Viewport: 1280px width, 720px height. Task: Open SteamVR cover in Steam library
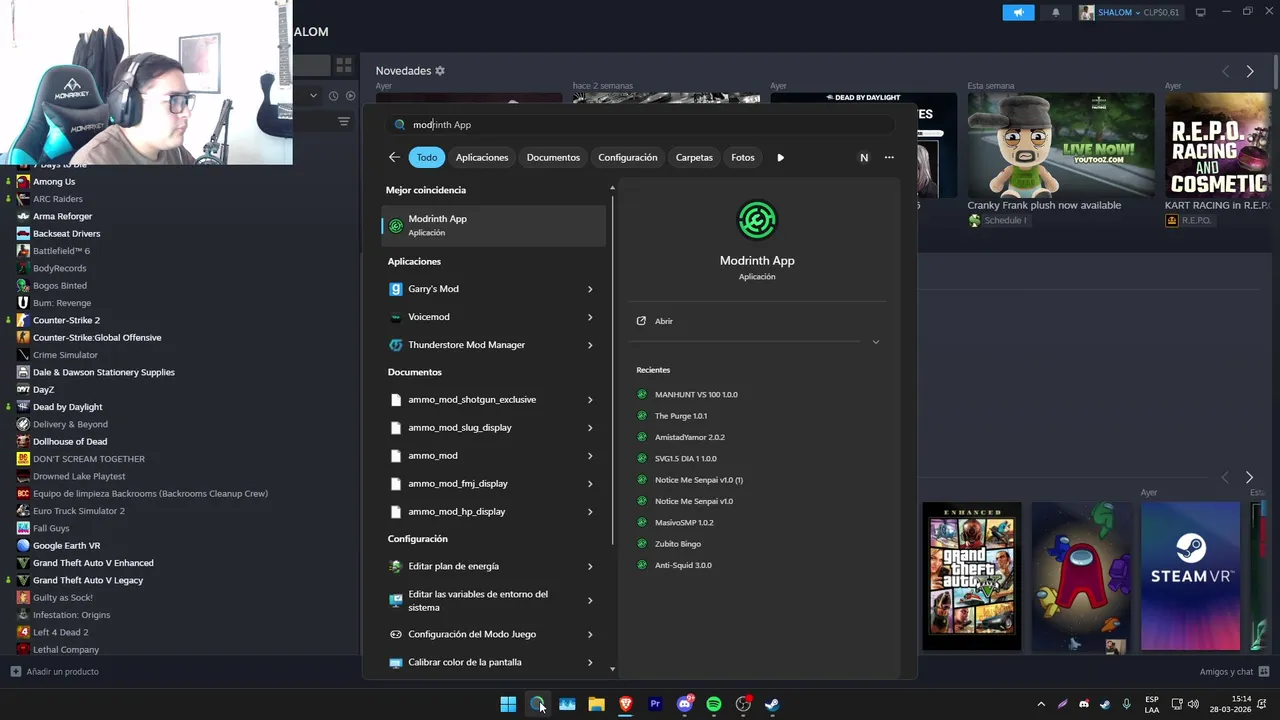(1190, 576)
